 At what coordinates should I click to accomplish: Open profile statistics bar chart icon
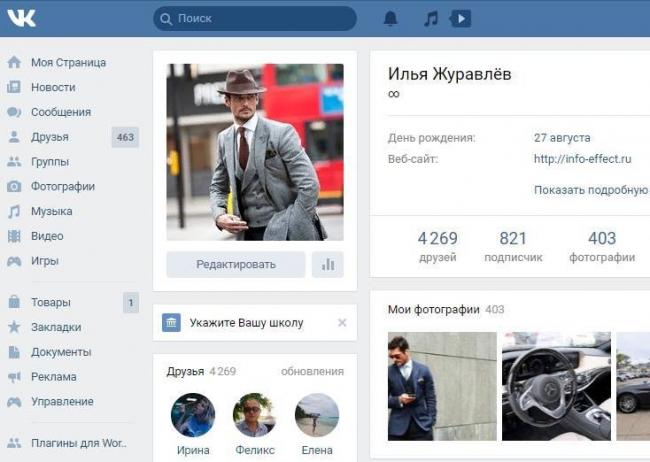(327, 264)
